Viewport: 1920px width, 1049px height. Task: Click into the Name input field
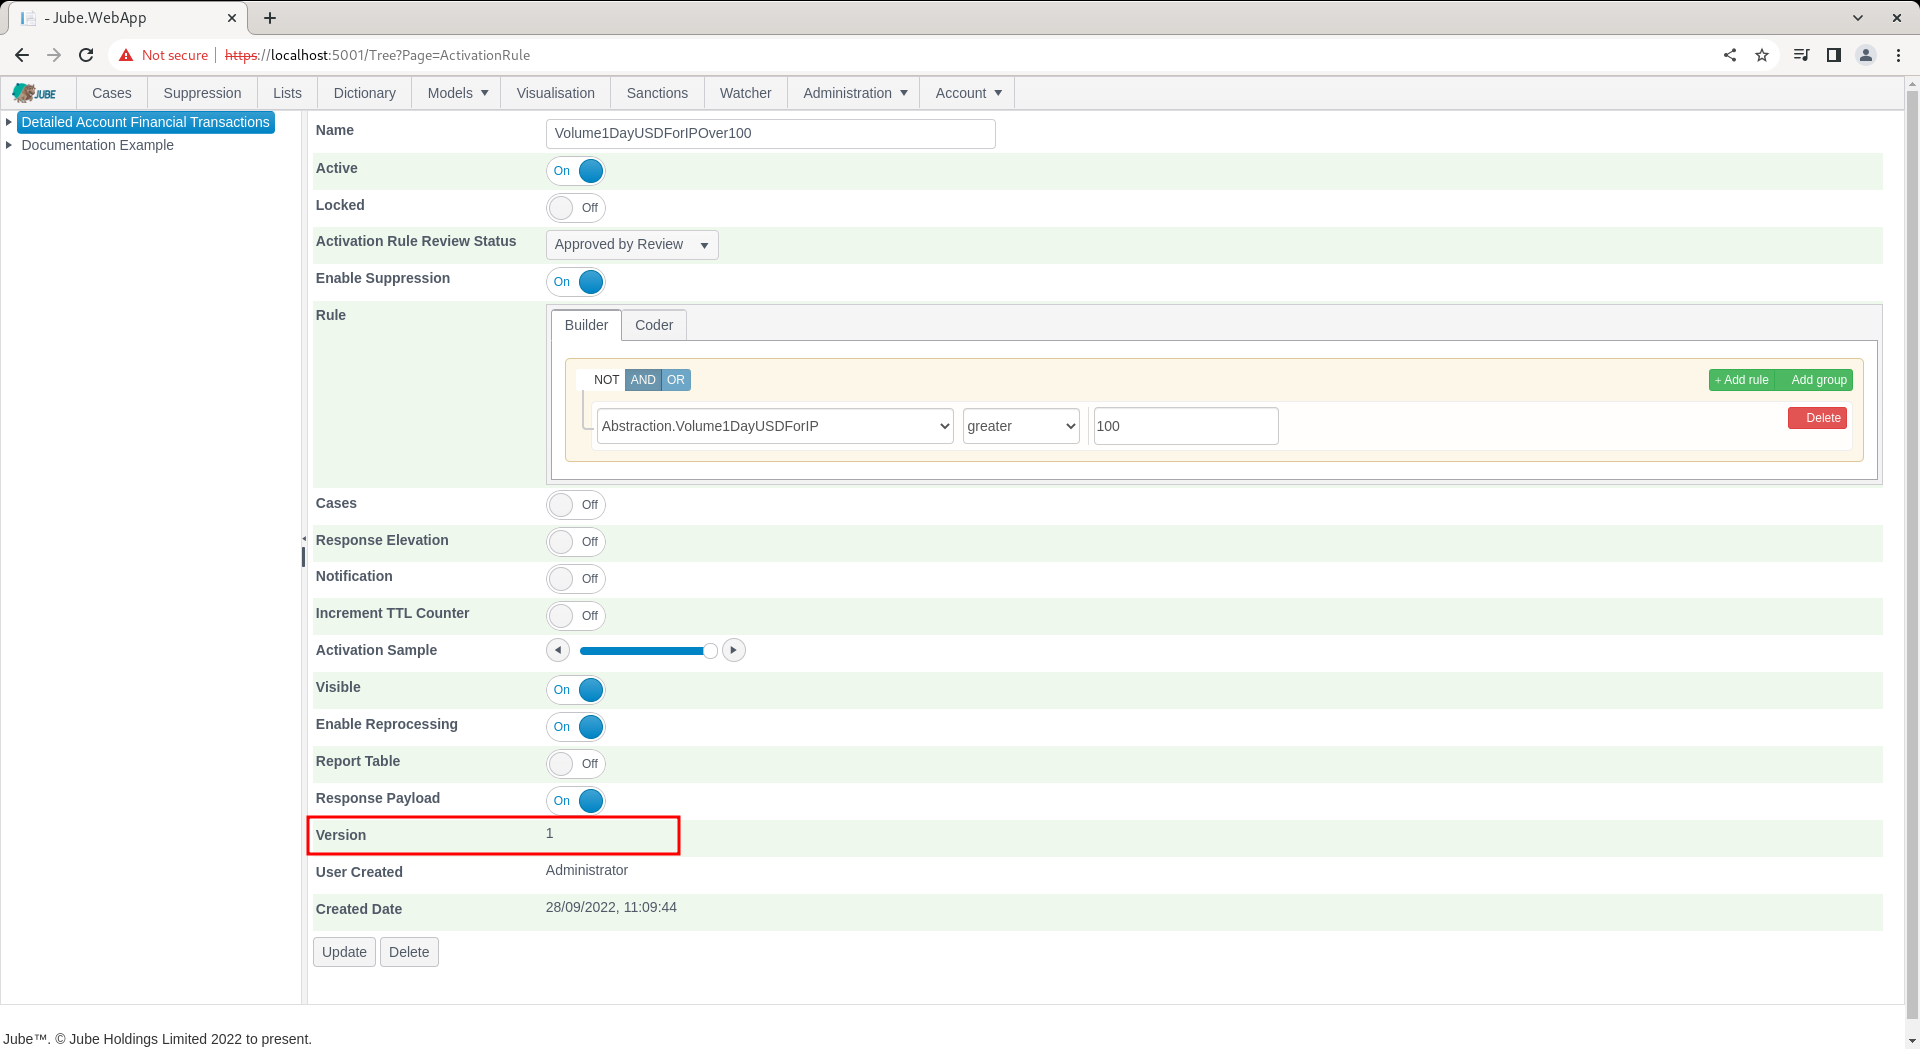click(771, 134)
